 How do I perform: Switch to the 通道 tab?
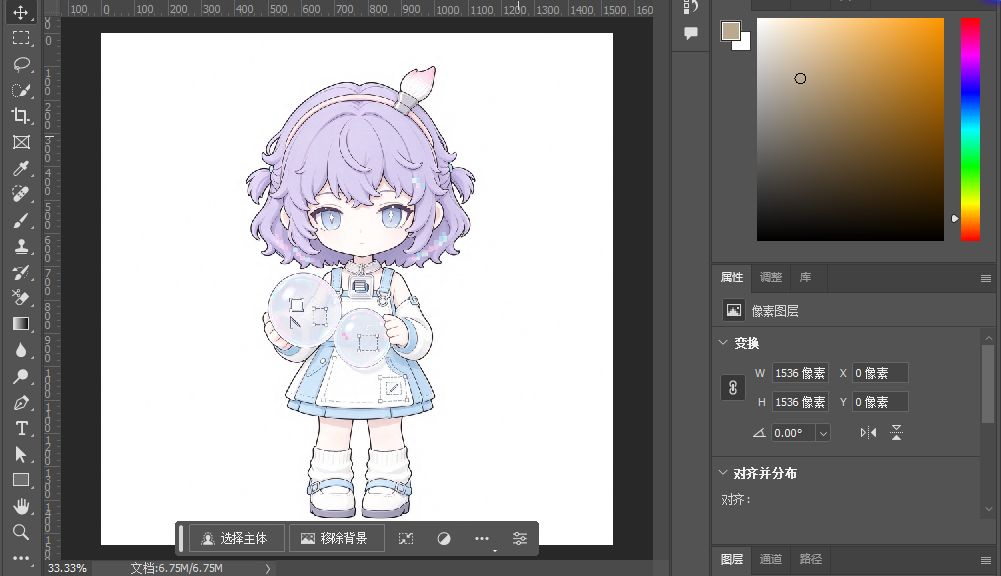click(771, 559)
